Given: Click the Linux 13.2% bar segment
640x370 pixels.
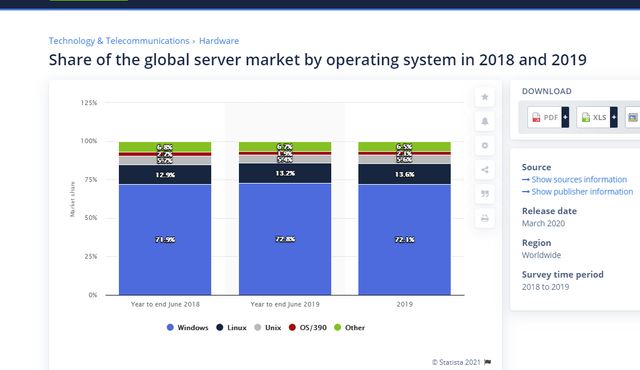Looking at the screenshot, I should (x=285, y=173).
